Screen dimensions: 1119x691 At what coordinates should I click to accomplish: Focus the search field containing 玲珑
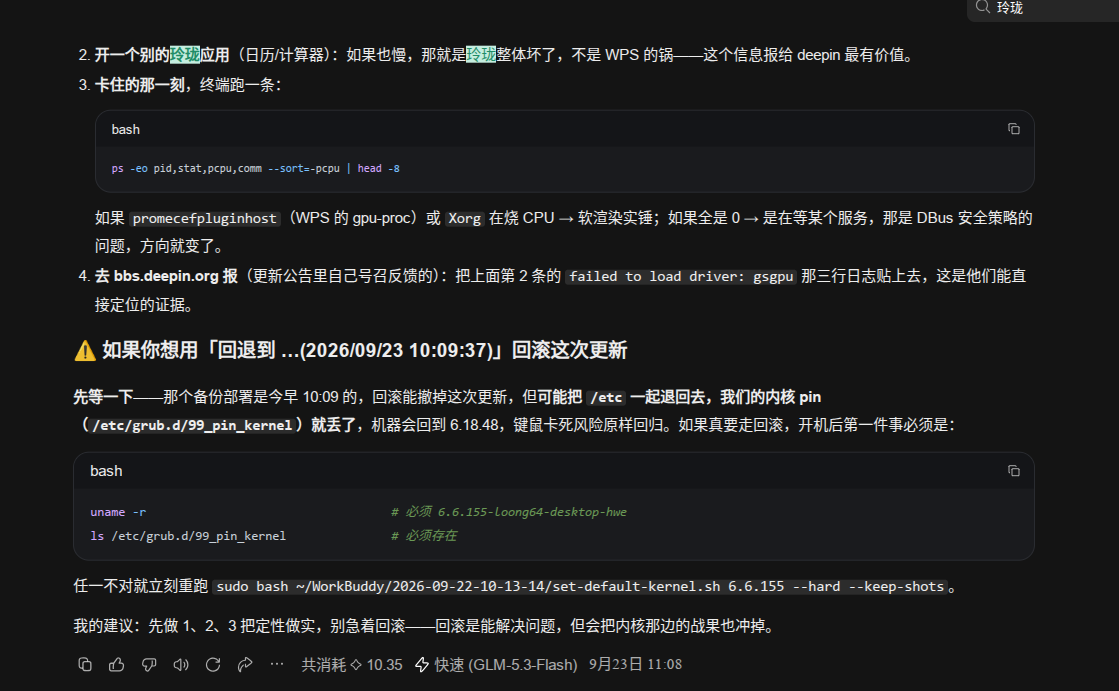click(1043, 9)
